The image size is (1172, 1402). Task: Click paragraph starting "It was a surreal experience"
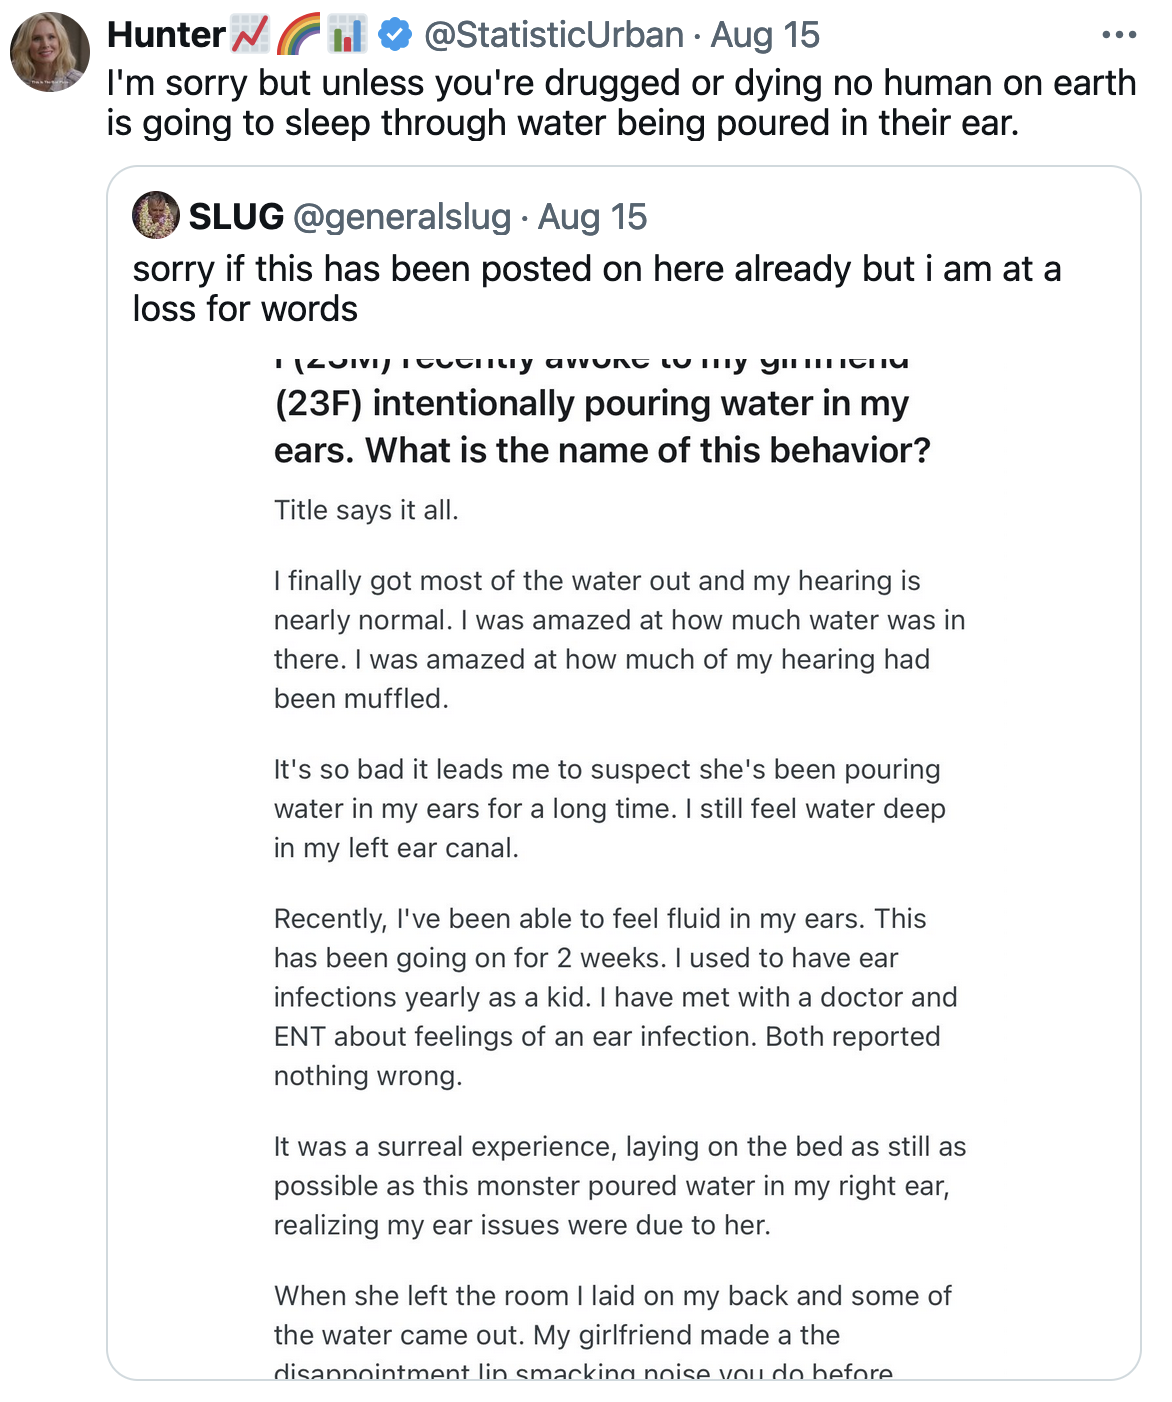coord(619,1185)
